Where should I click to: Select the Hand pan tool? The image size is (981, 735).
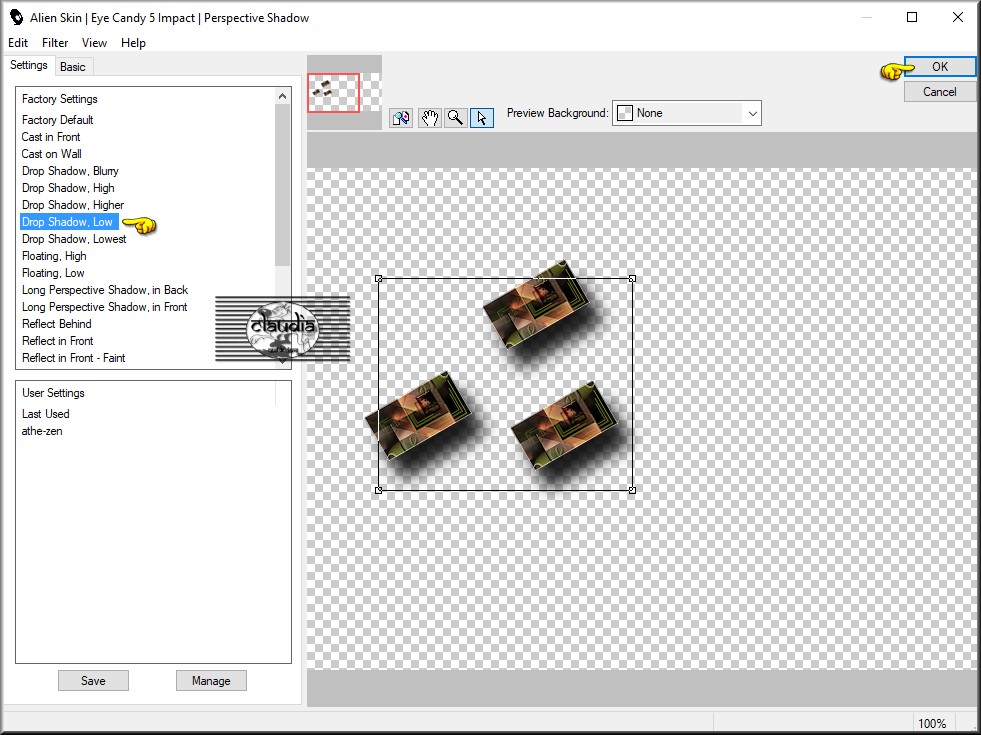429,118
